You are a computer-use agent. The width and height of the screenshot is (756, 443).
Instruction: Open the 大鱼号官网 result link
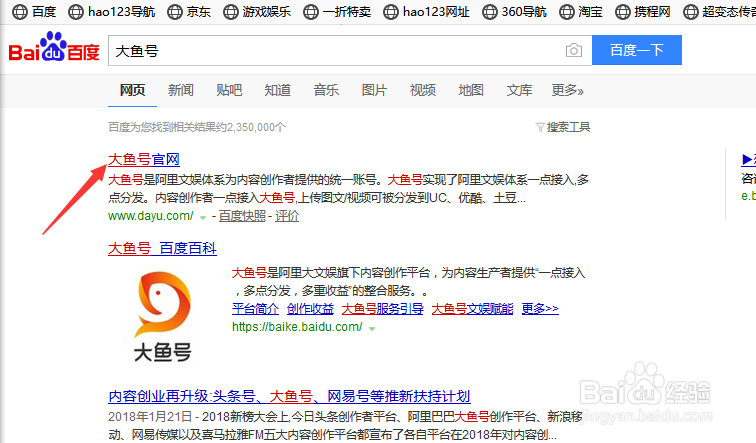(144, 160)
